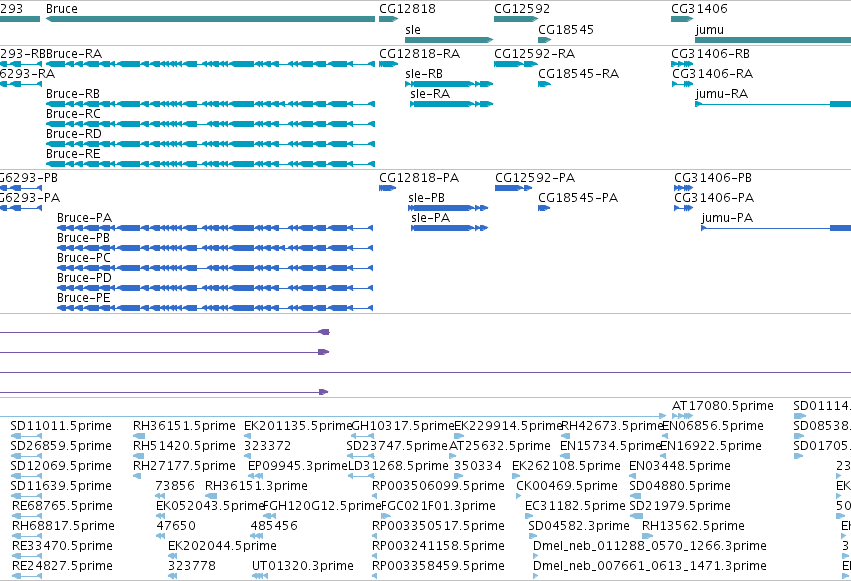Select the EN16922.5prime EST label
This screenshot has width=851, height=581.
tap(711, 446)
